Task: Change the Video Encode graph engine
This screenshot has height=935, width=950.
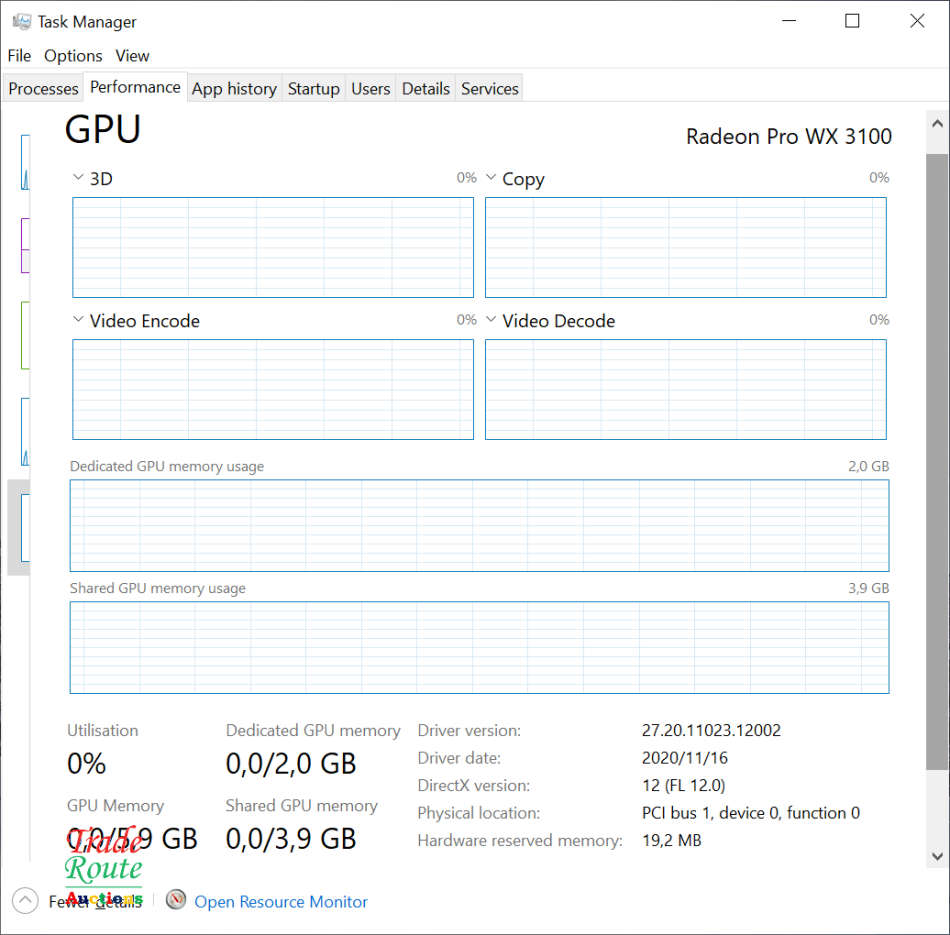Action: click(78, 320)
